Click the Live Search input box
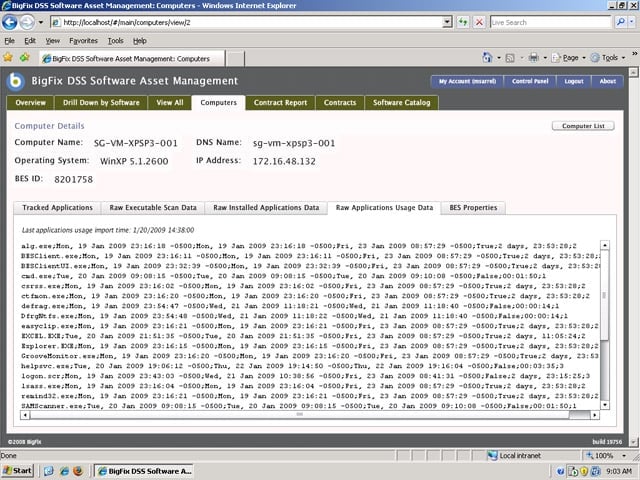 click(x=551, y=22)
